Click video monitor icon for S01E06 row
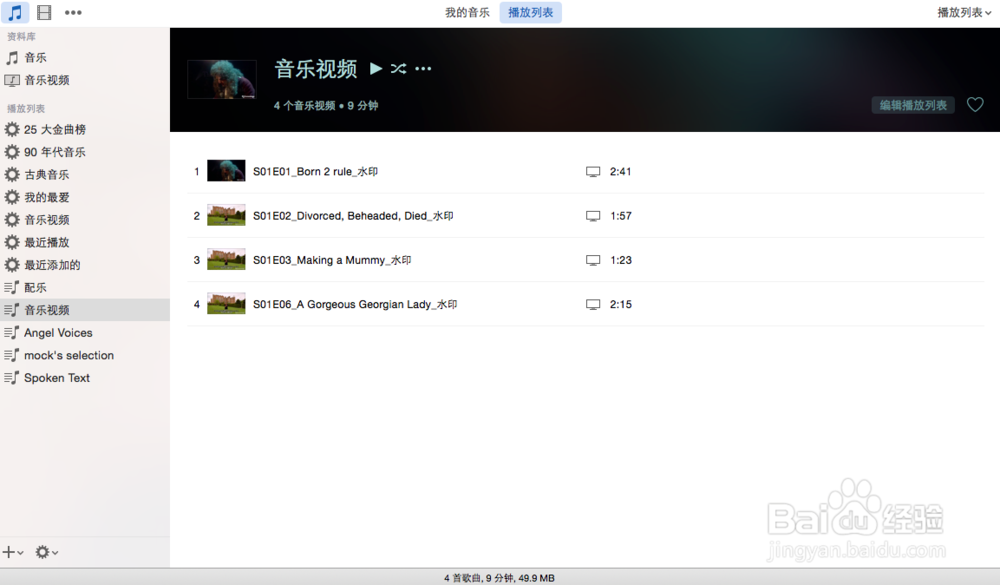Viewport: 1000px width, 585px height. tap(593, 304)
